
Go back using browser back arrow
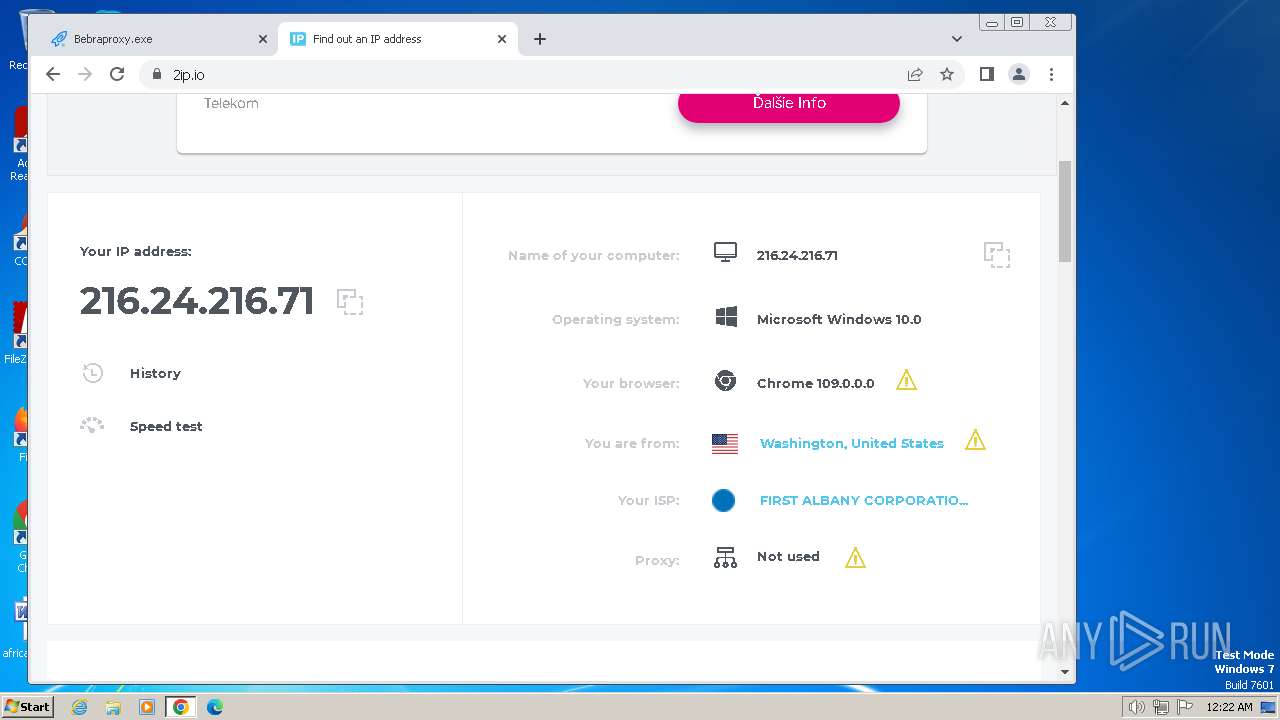53,74
